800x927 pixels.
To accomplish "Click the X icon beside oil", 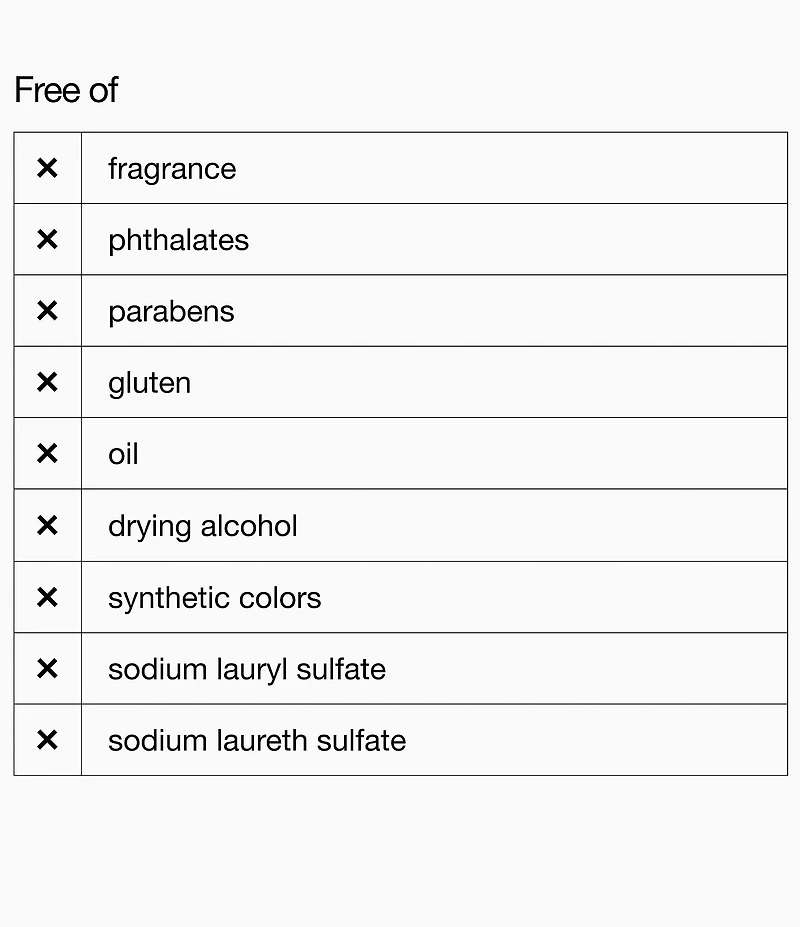I will click(x=47, y=454).
